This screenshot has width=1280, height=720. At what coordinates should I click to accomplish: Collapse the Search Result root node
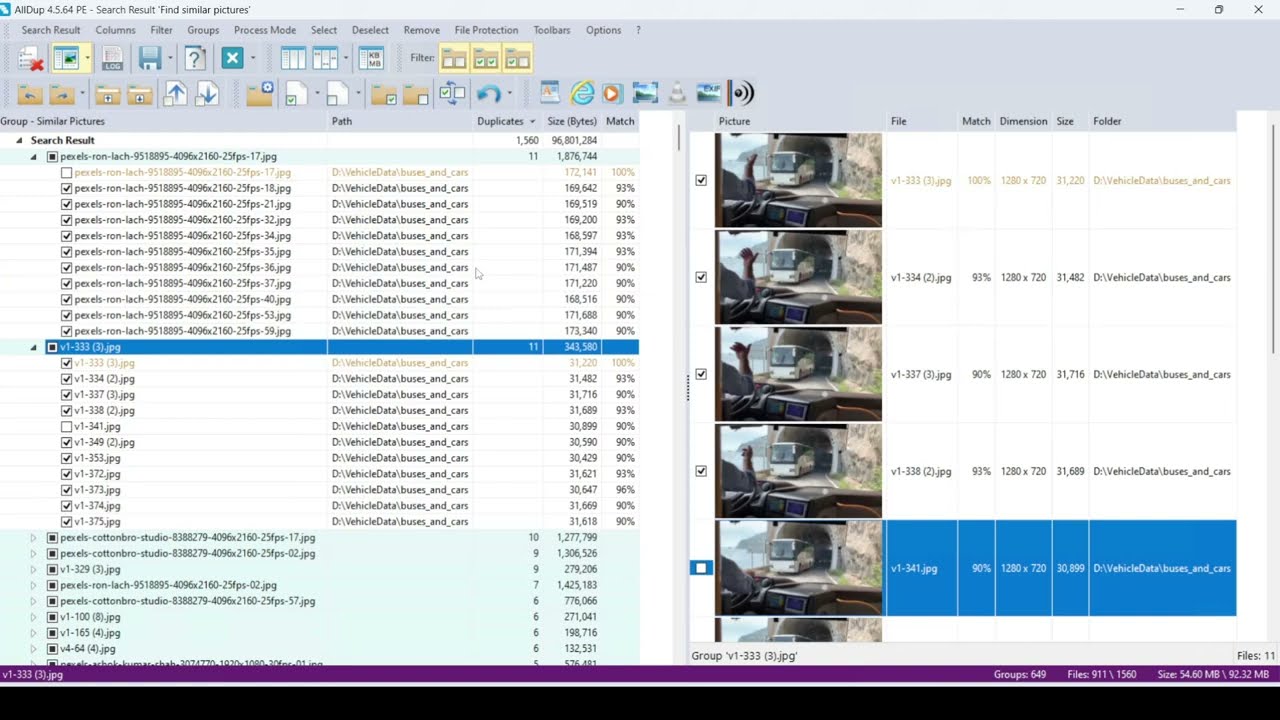tap(19, 141)
